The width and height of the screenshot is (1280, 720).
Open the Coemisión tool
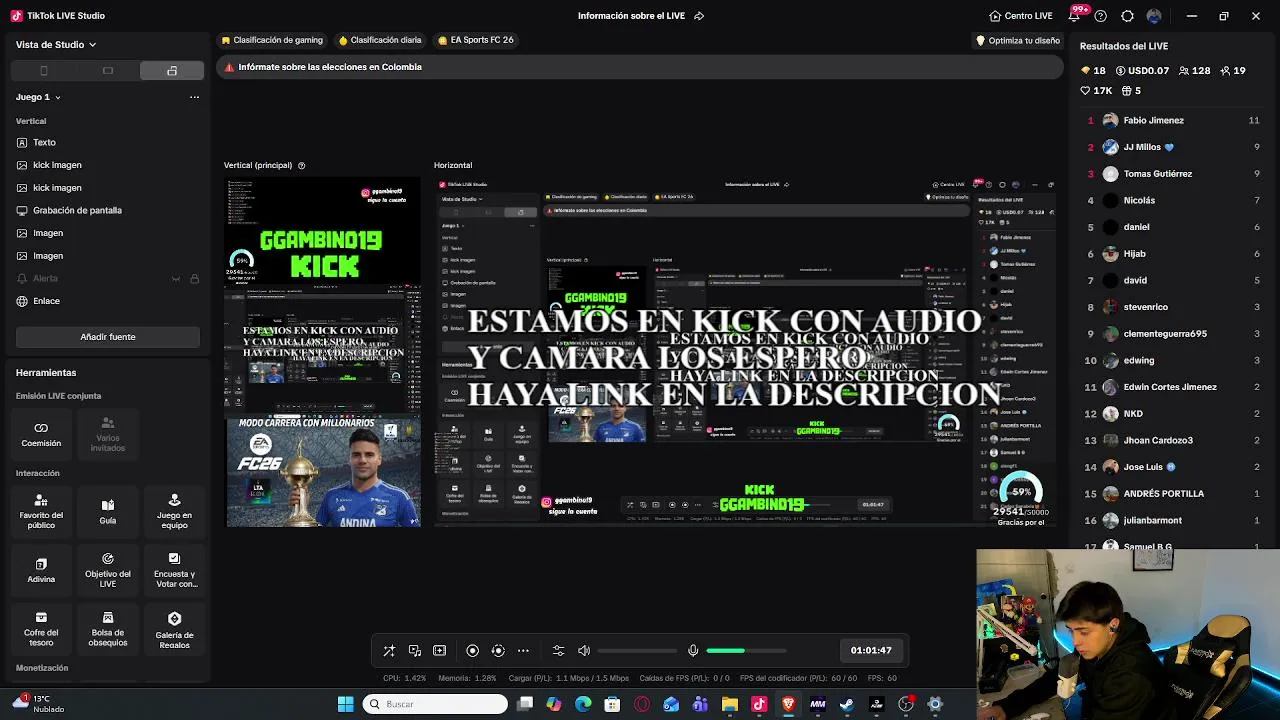pos(41,434)
